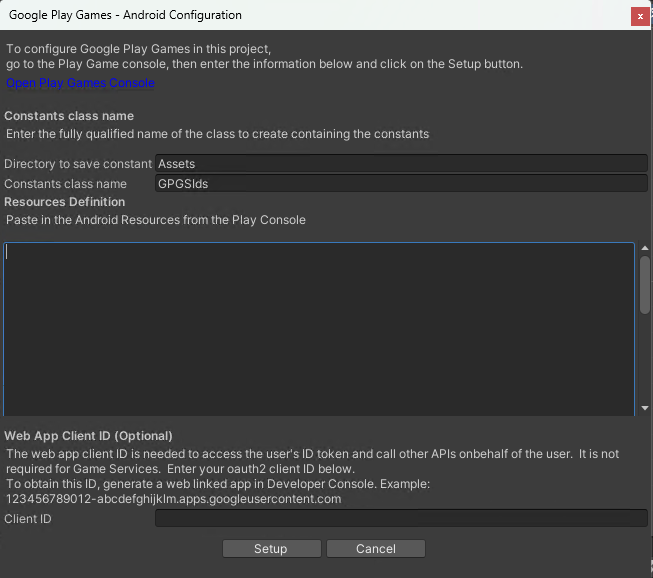Close the Android Configuration window
The height and width of the screenshot is (578, 653).
[640, 17]
